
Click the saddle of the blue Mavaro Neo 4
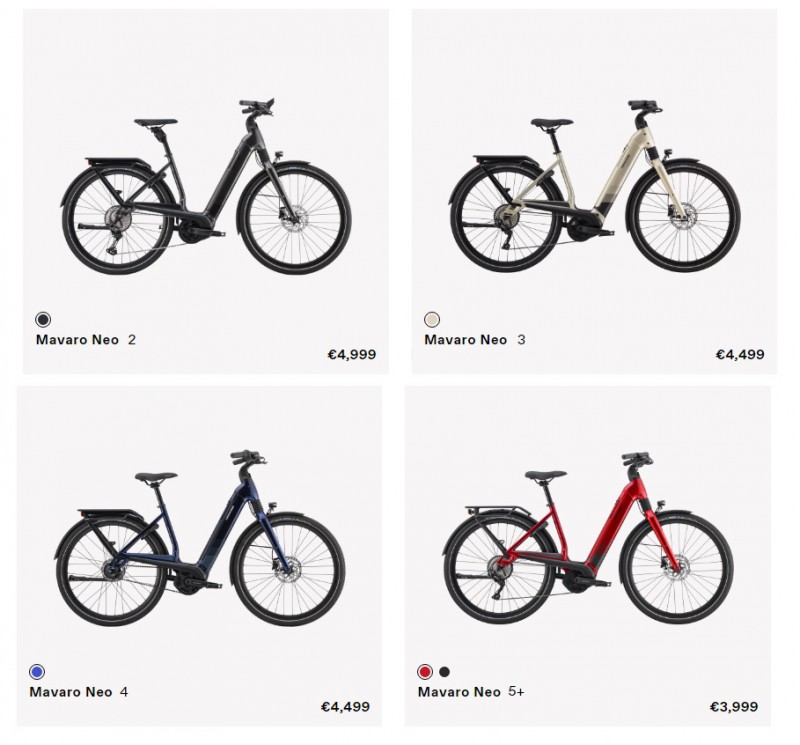pyautogui.click(x=156, y=477)
